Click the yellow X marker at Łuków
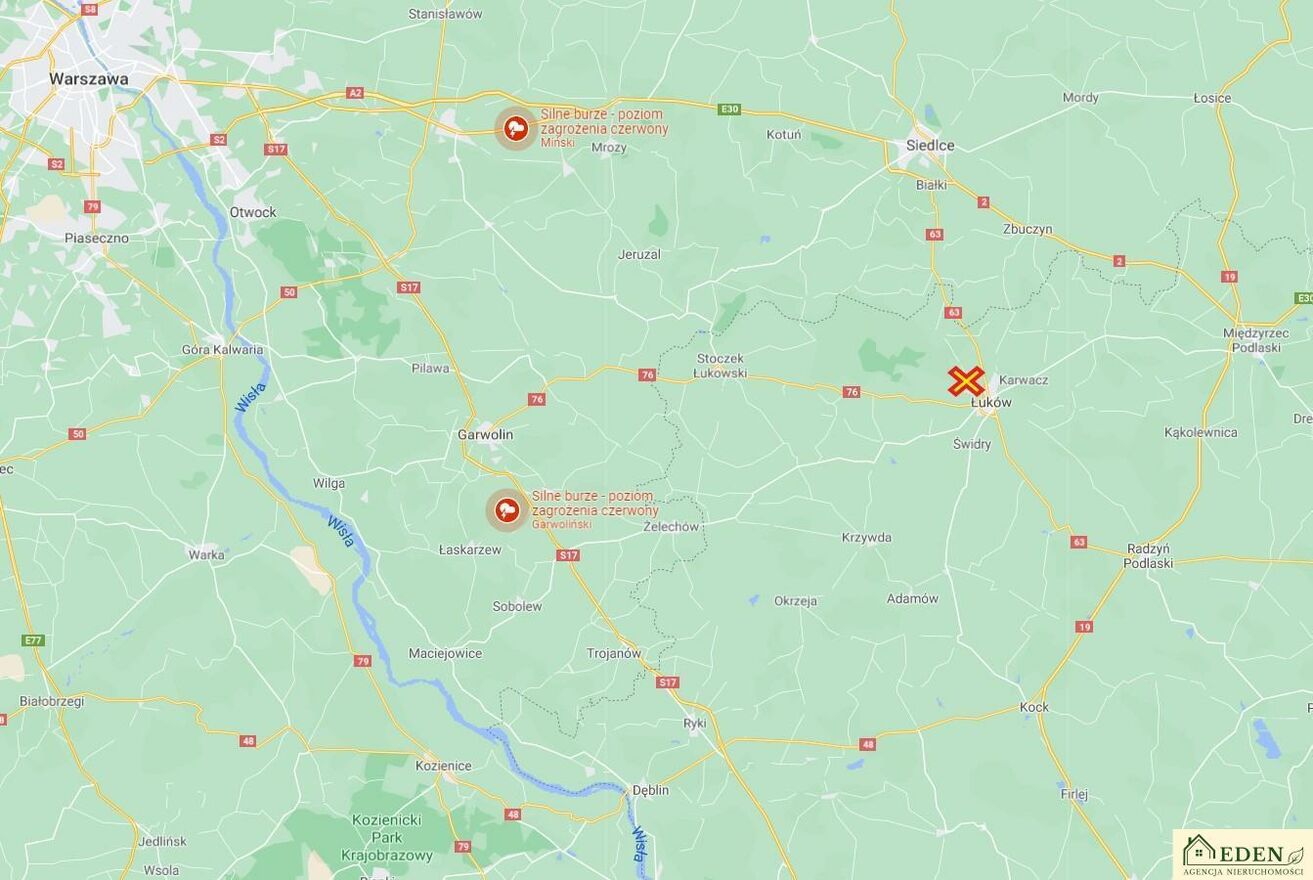This screenshot has width=1313, height=880. (x=966, y=381)
